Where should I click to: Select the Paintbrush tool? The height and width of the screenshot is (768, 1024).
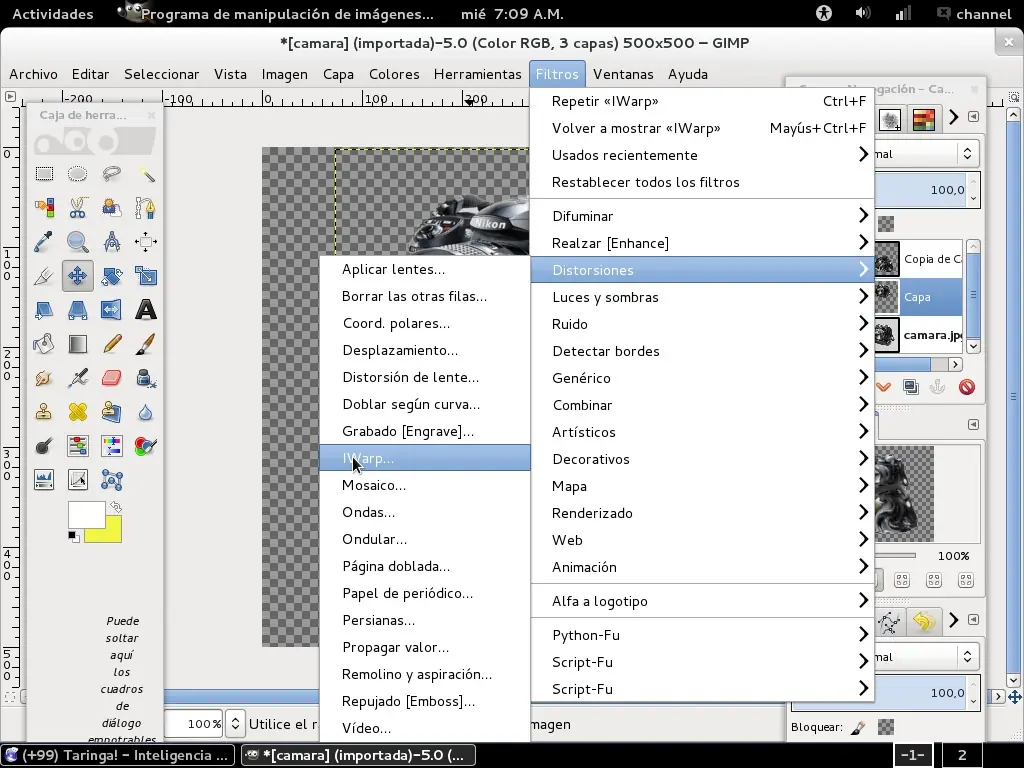(146, 344)
